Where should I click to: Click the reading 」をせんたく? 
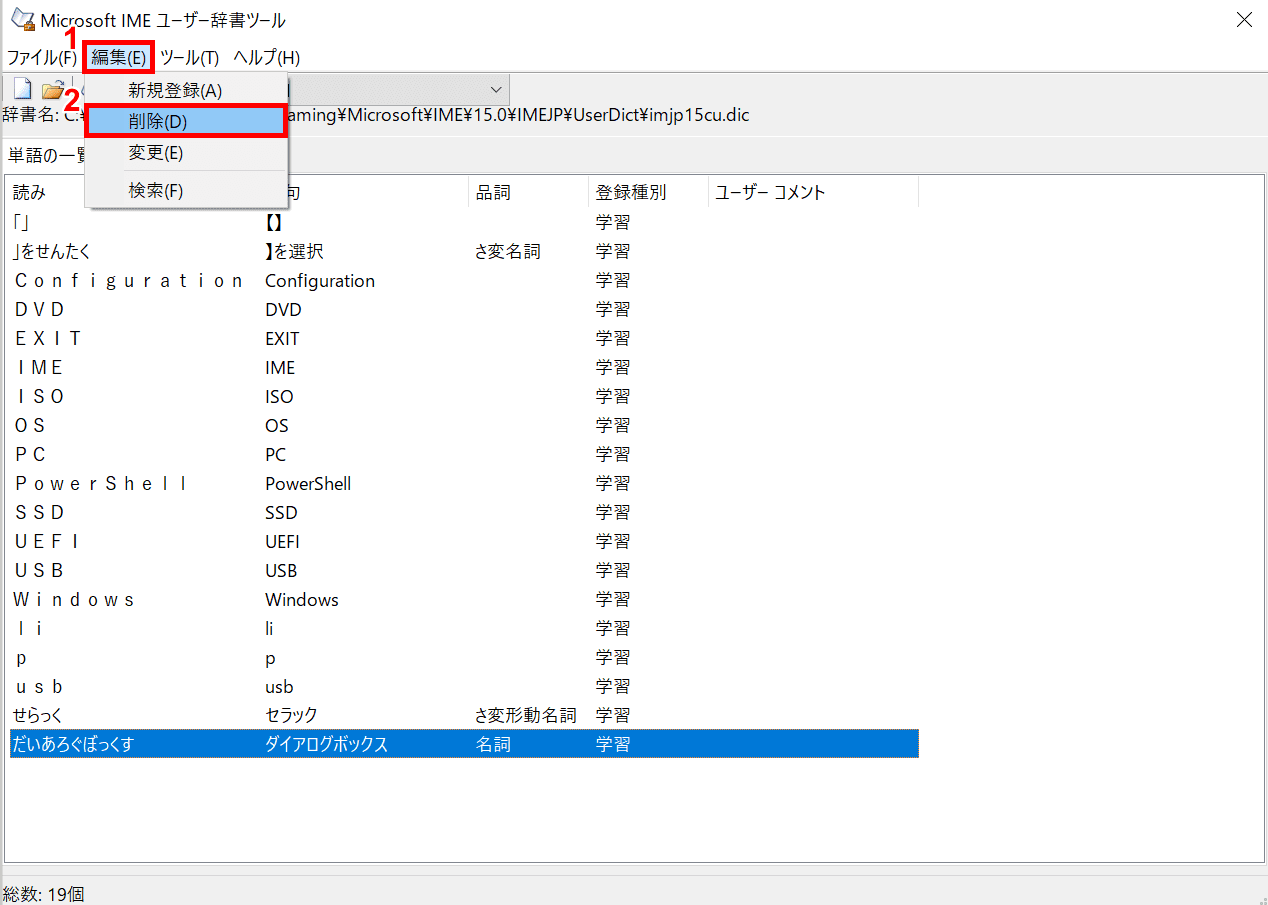tap(53, 252)
